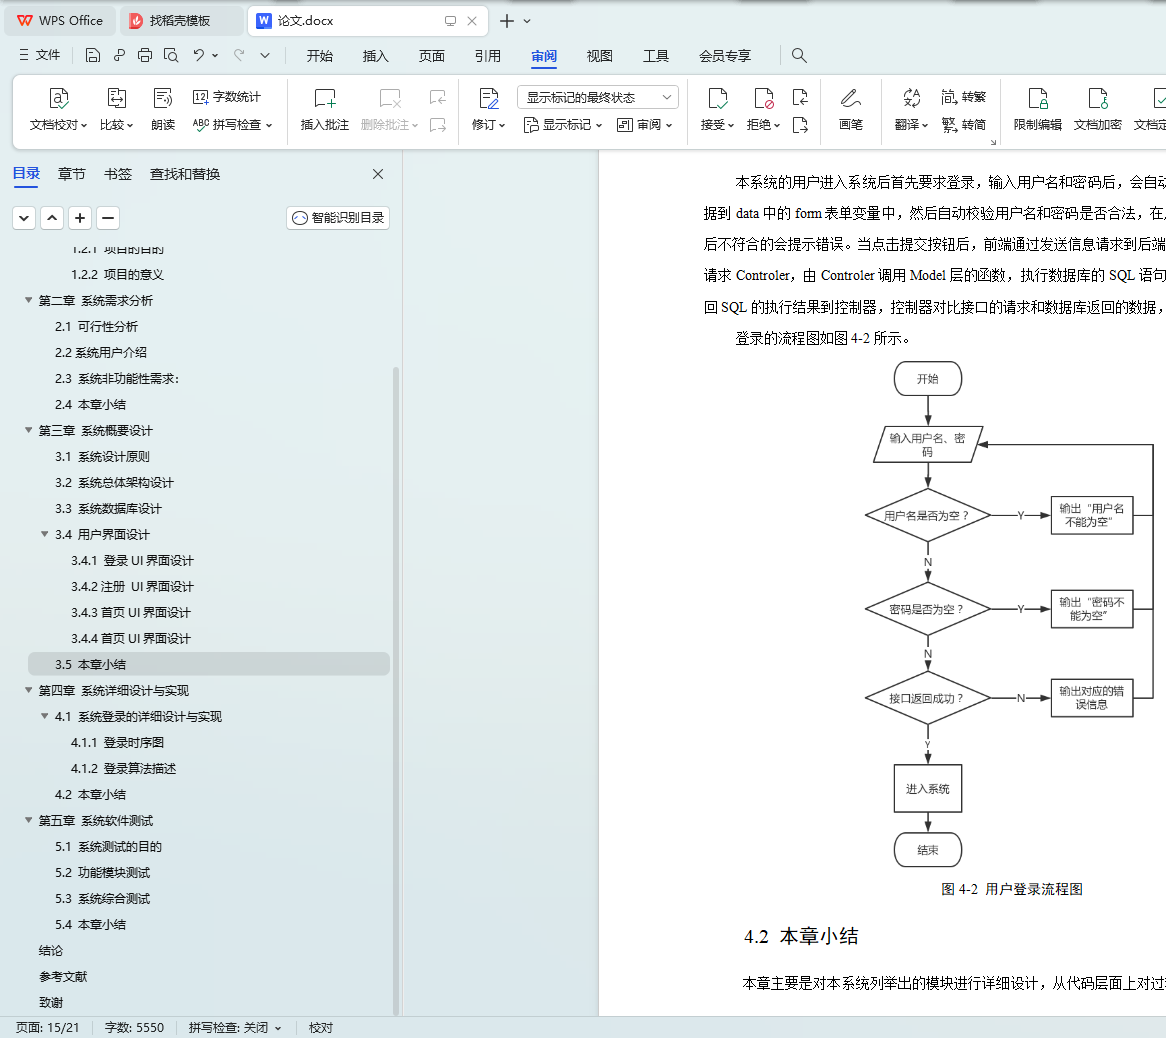
Task: Go to next comment icon
Action: (438, 125)
